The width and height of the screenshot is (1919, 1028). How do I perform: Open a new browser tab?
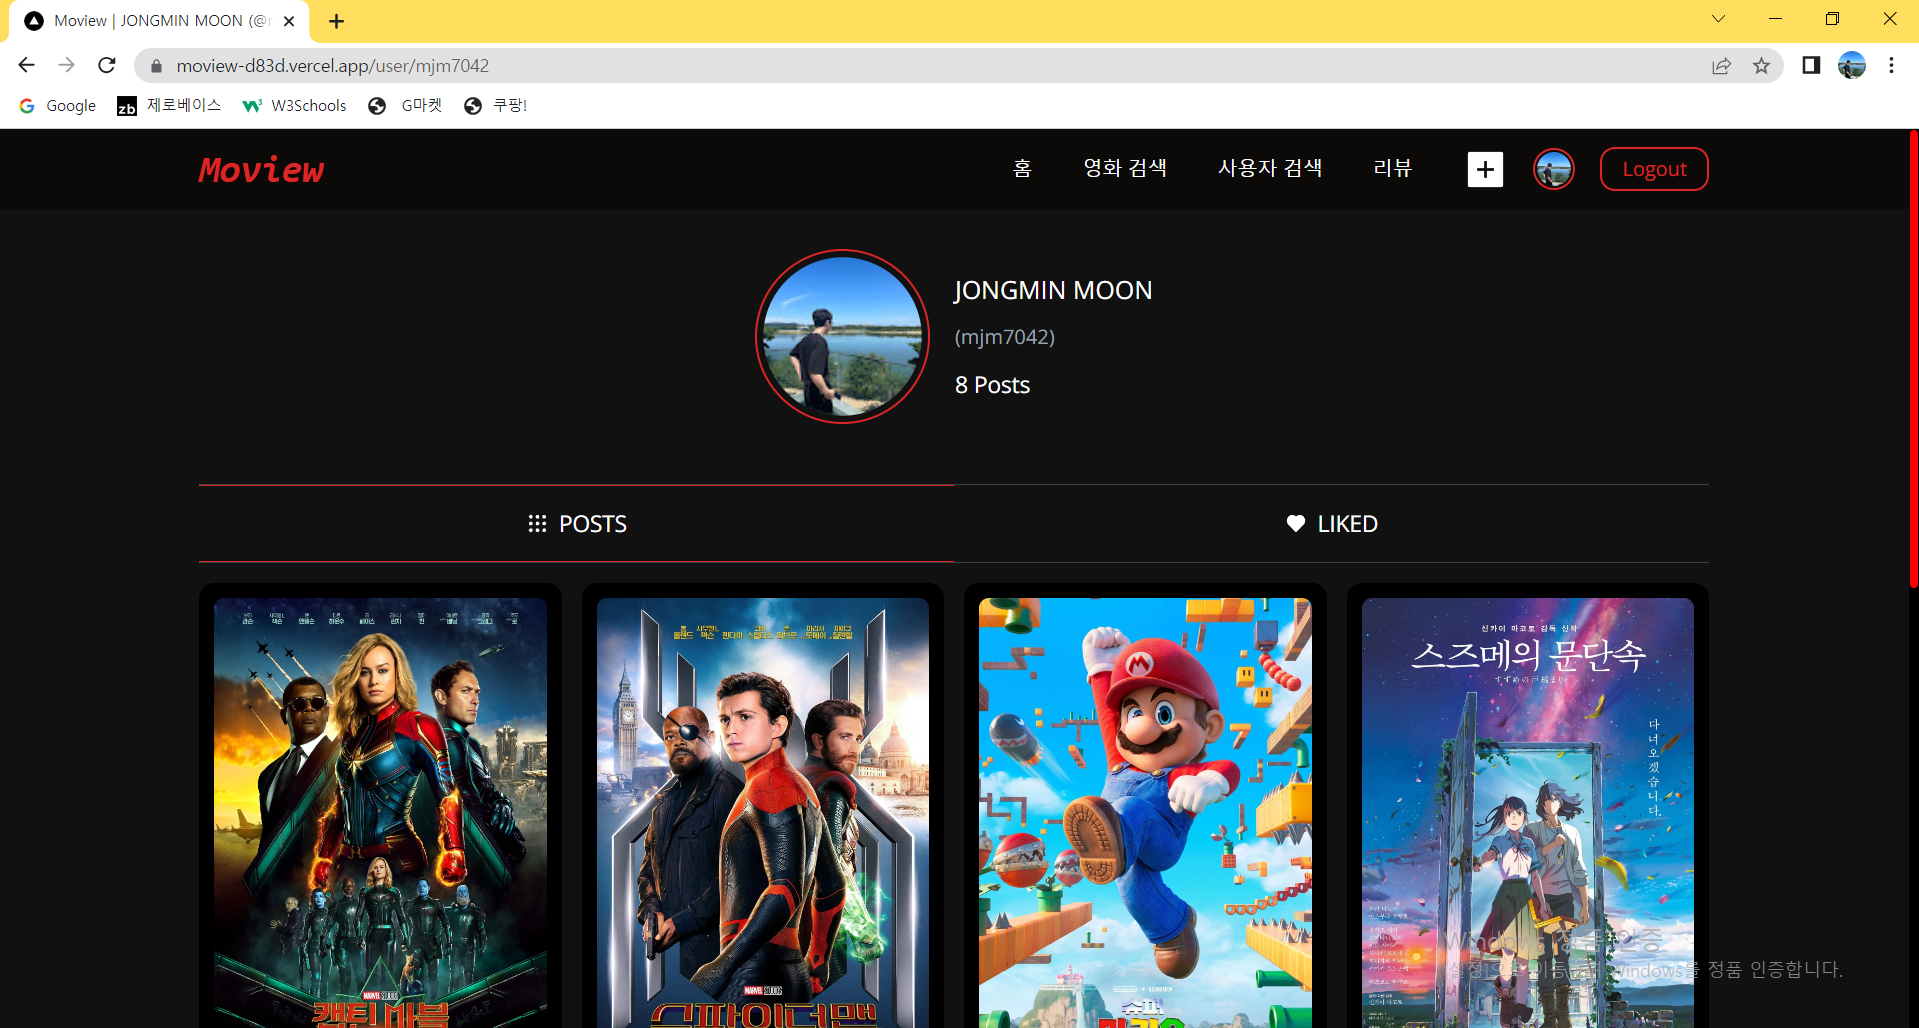337,21
